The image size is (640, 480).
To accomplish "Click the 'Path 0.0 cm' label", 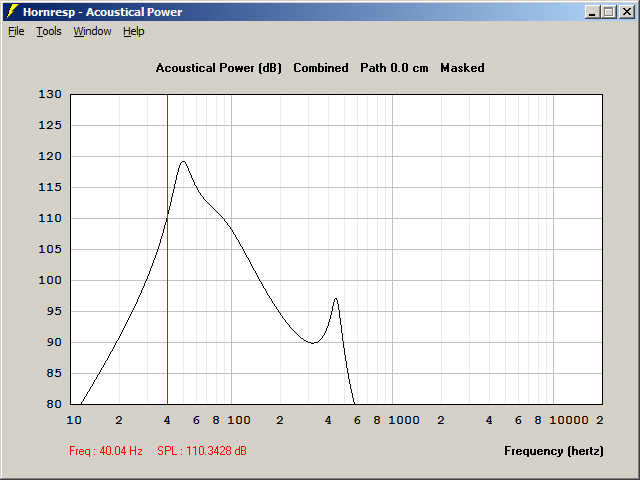I will [x=394, y=68].
